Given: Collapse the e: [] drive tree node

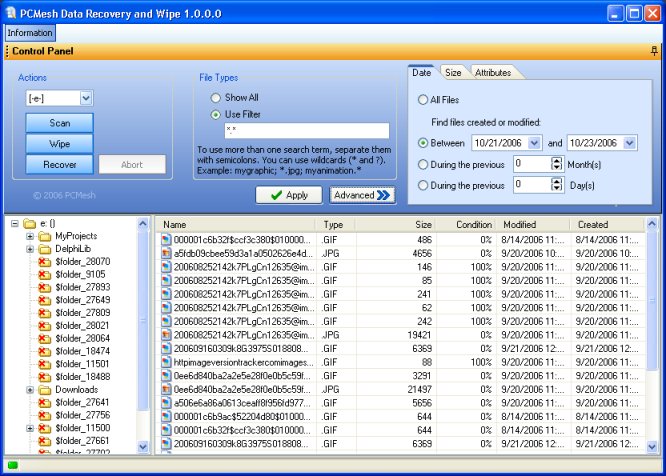Looking at the screenshot, I should pyautogui.click(x=15, y=223).
